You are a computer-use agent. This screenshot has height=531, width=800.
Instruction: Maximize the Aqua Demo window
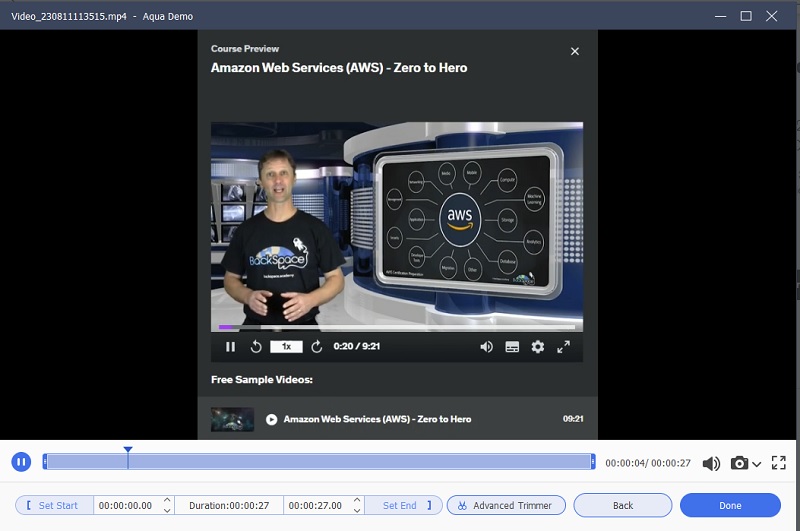click(x=746, y=16)
